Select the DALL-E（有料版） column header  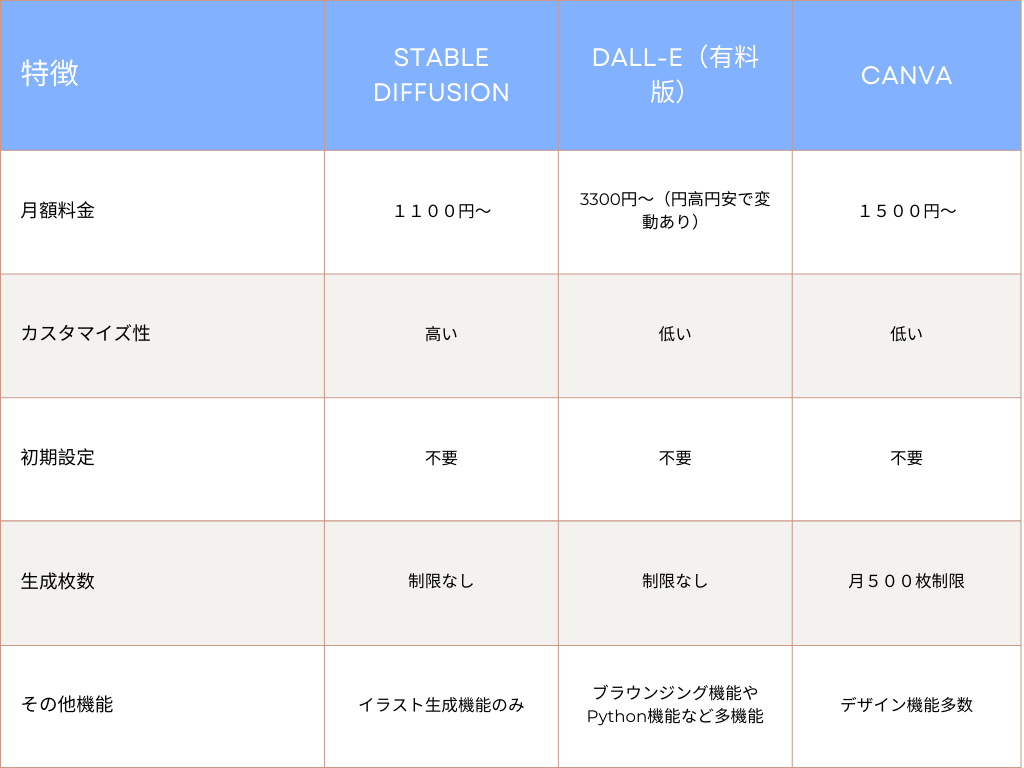[x=675, y=75]
